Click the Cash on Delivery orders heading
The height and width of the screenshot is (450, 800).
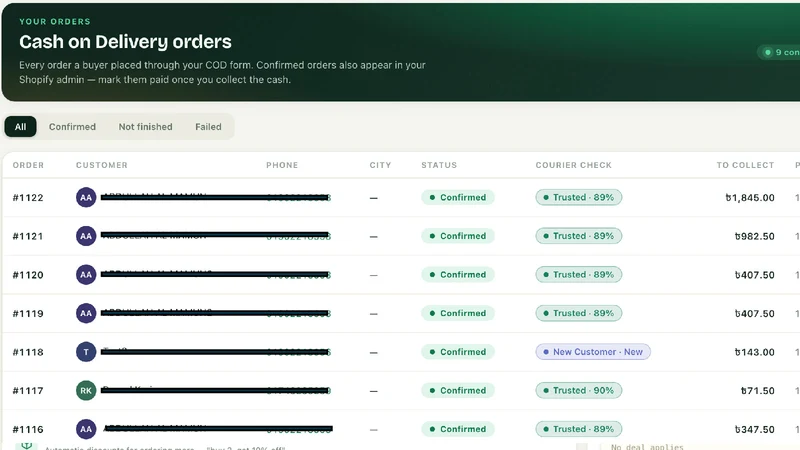126,42
